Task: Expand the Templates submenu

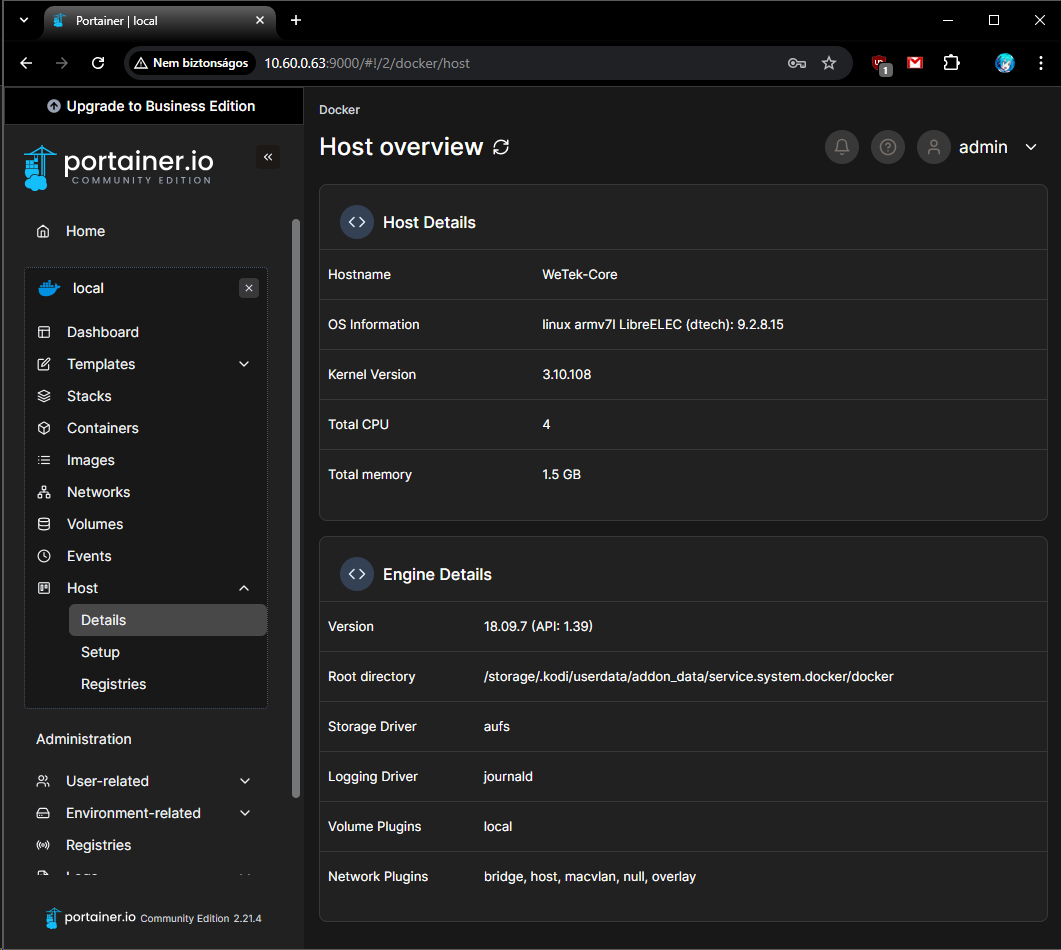Action: [244, 364]
